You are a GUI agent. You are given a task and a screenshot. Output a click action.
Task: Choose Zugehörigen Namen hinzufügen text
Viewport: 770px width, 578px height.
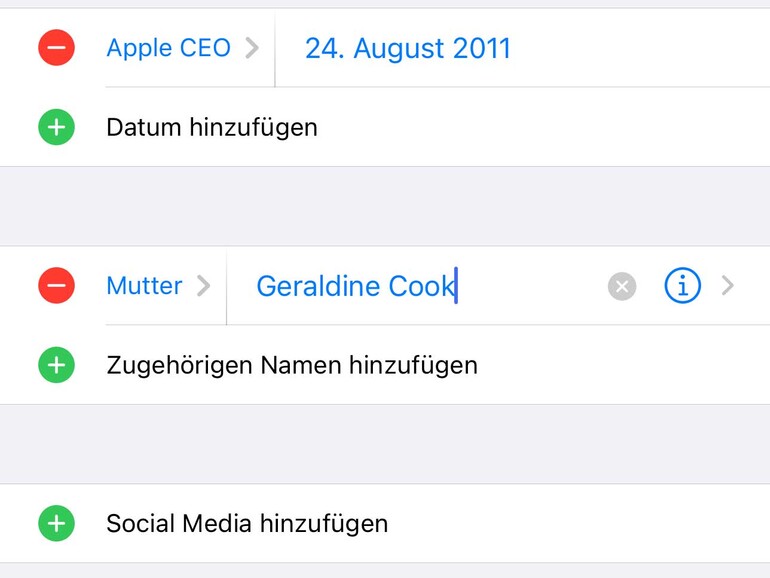[292, 365]
